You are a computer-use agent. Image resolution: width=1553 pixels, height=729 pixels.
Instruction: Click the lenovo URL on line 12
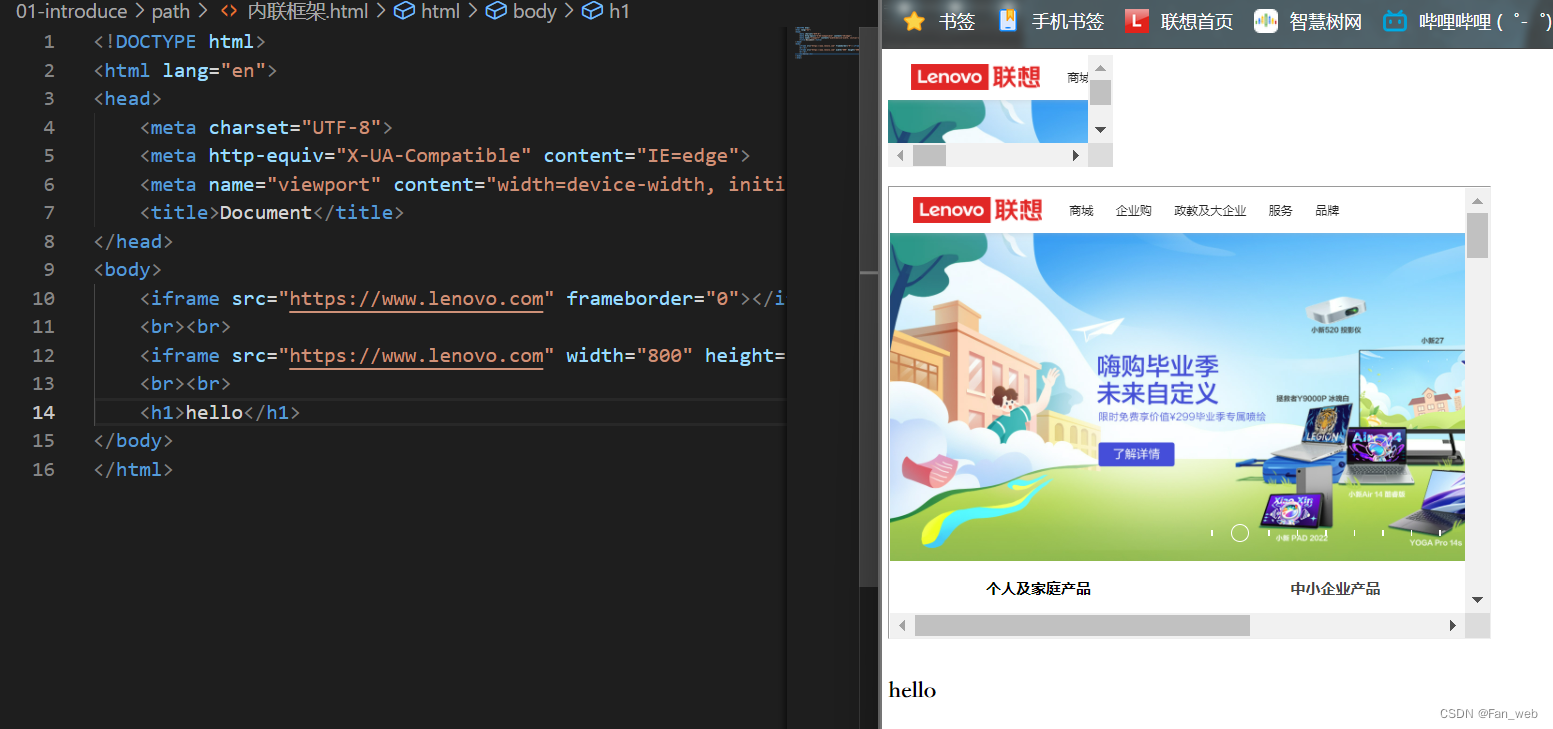click(416, 355)
